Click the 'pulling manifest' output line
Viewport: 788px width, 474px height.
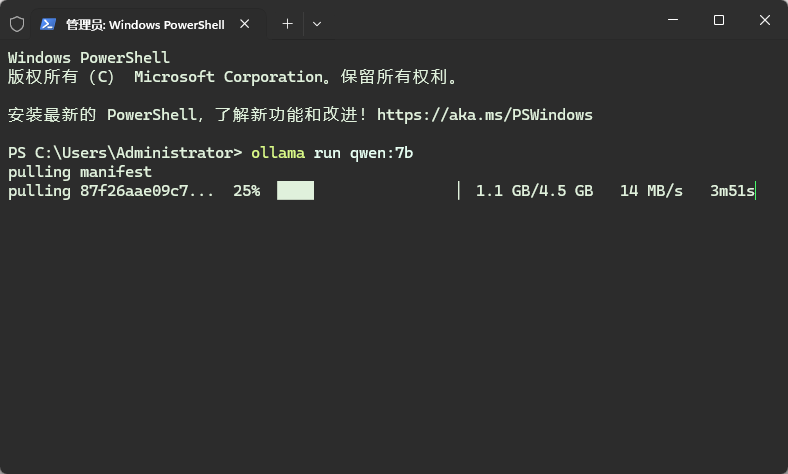tap(80, 172)
